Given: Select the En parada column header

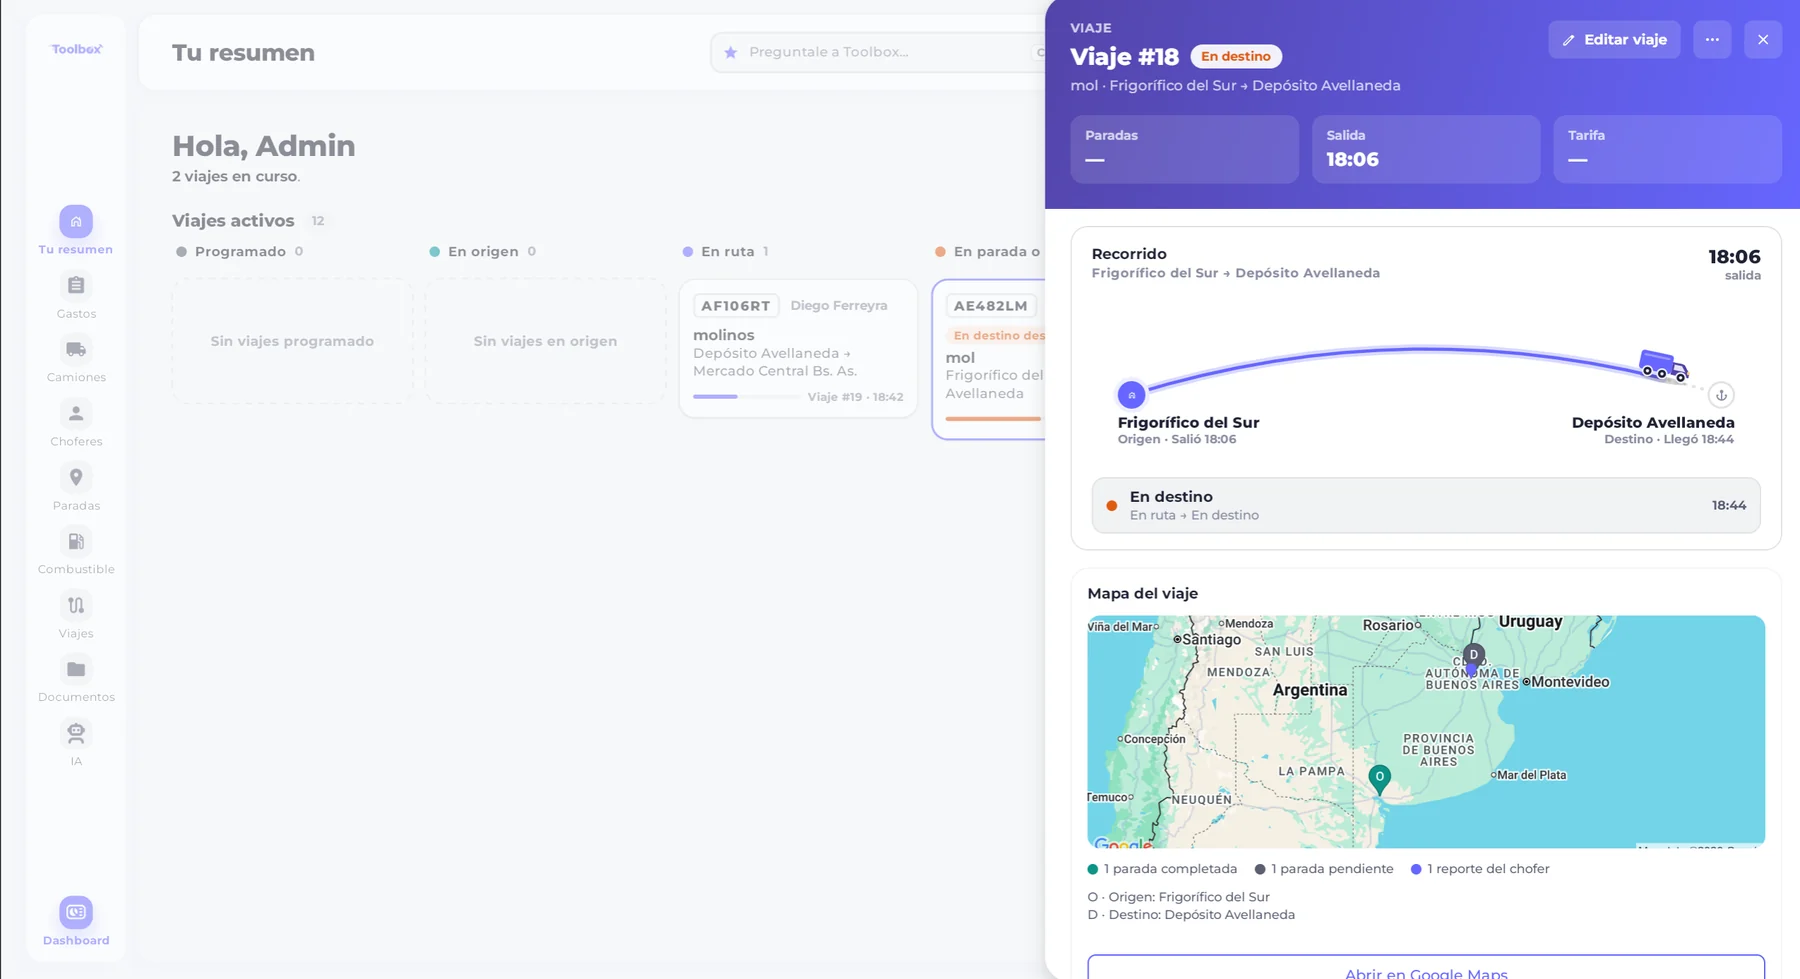Looking at the screenshot, I should coord(990,252).
